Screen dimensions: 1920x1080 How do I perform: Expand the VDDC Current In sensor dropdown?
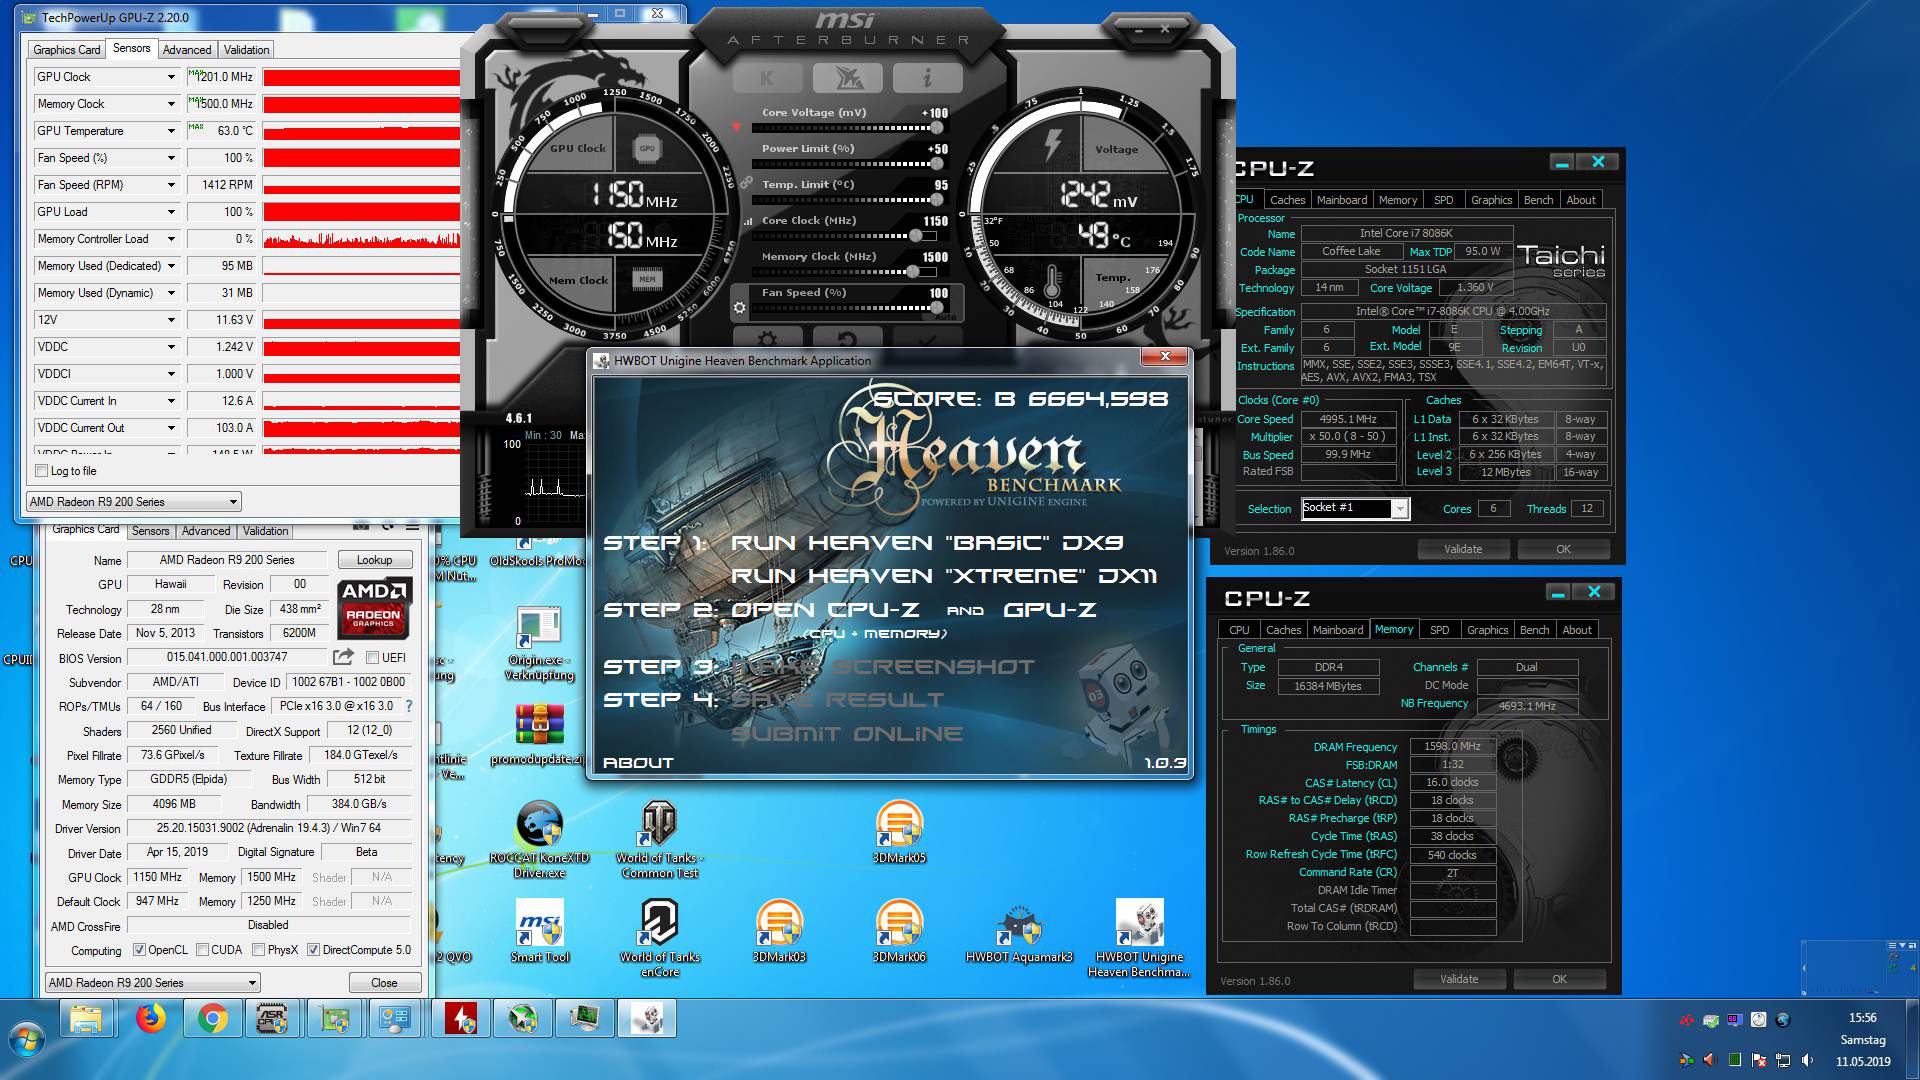coord(171,401)
